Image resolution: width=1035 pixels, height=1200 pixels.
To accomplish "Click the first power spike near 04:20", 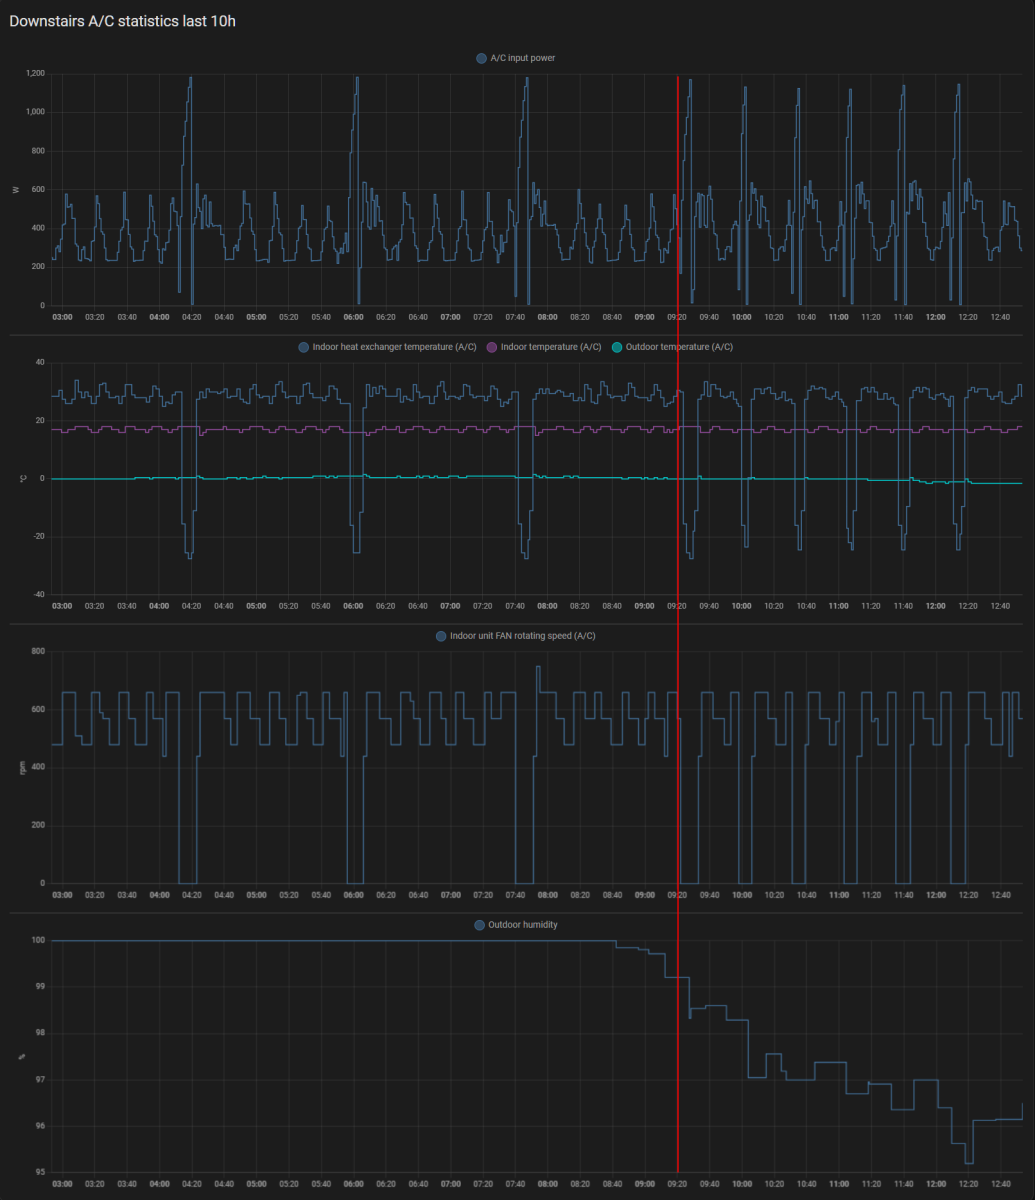I will (x=189, y=80).
